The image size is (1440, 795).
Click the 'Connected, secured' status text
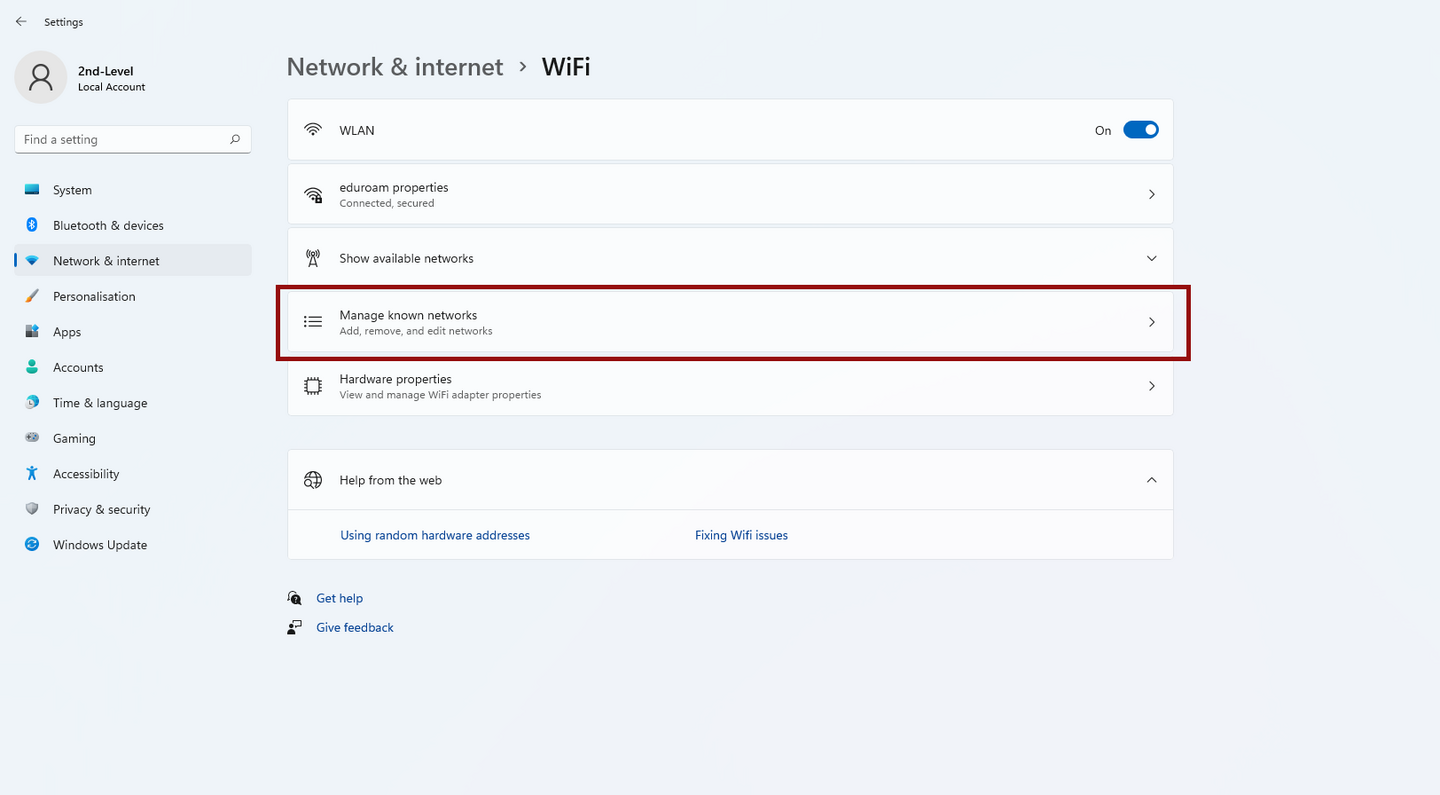tap(386, 203)
